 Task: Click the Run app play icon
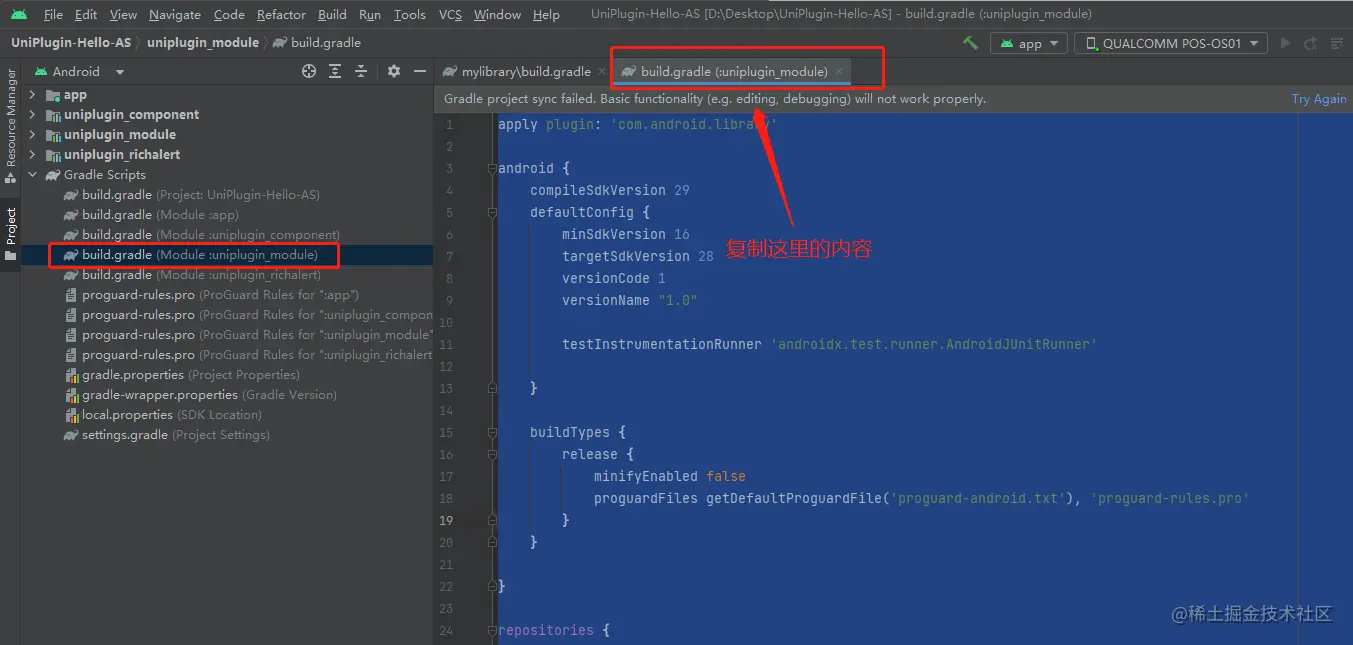click(1286, 43)
